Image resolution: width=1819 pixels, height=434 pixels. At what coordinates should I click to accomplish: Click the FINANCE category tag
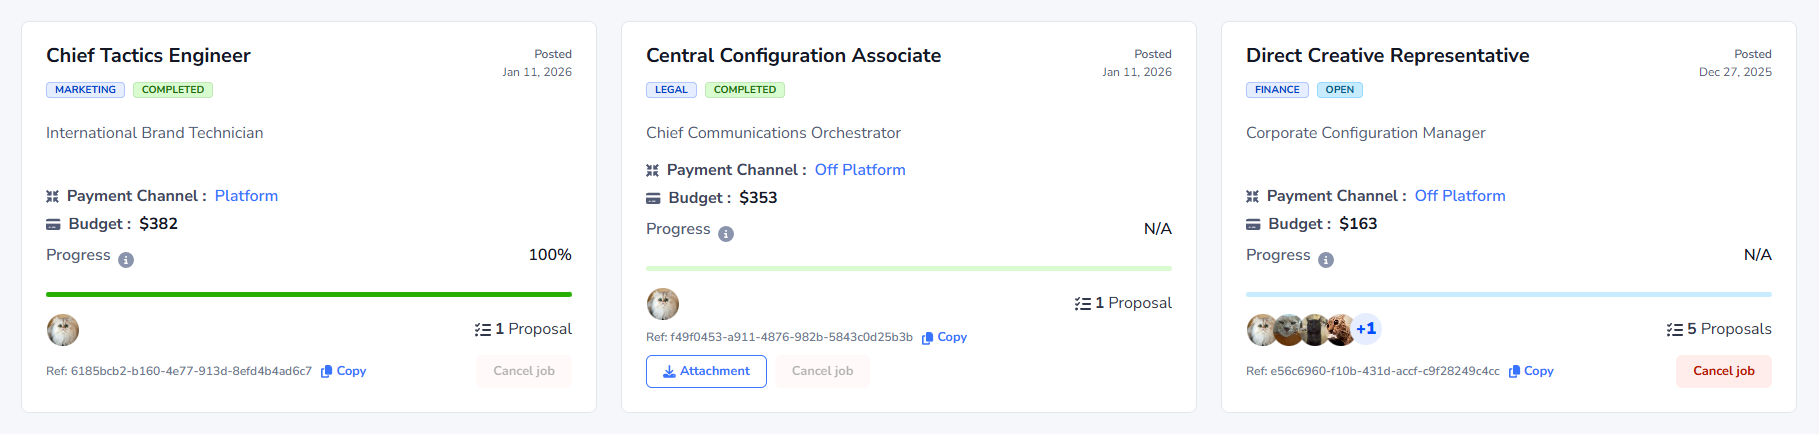(x=1277, y=90)
